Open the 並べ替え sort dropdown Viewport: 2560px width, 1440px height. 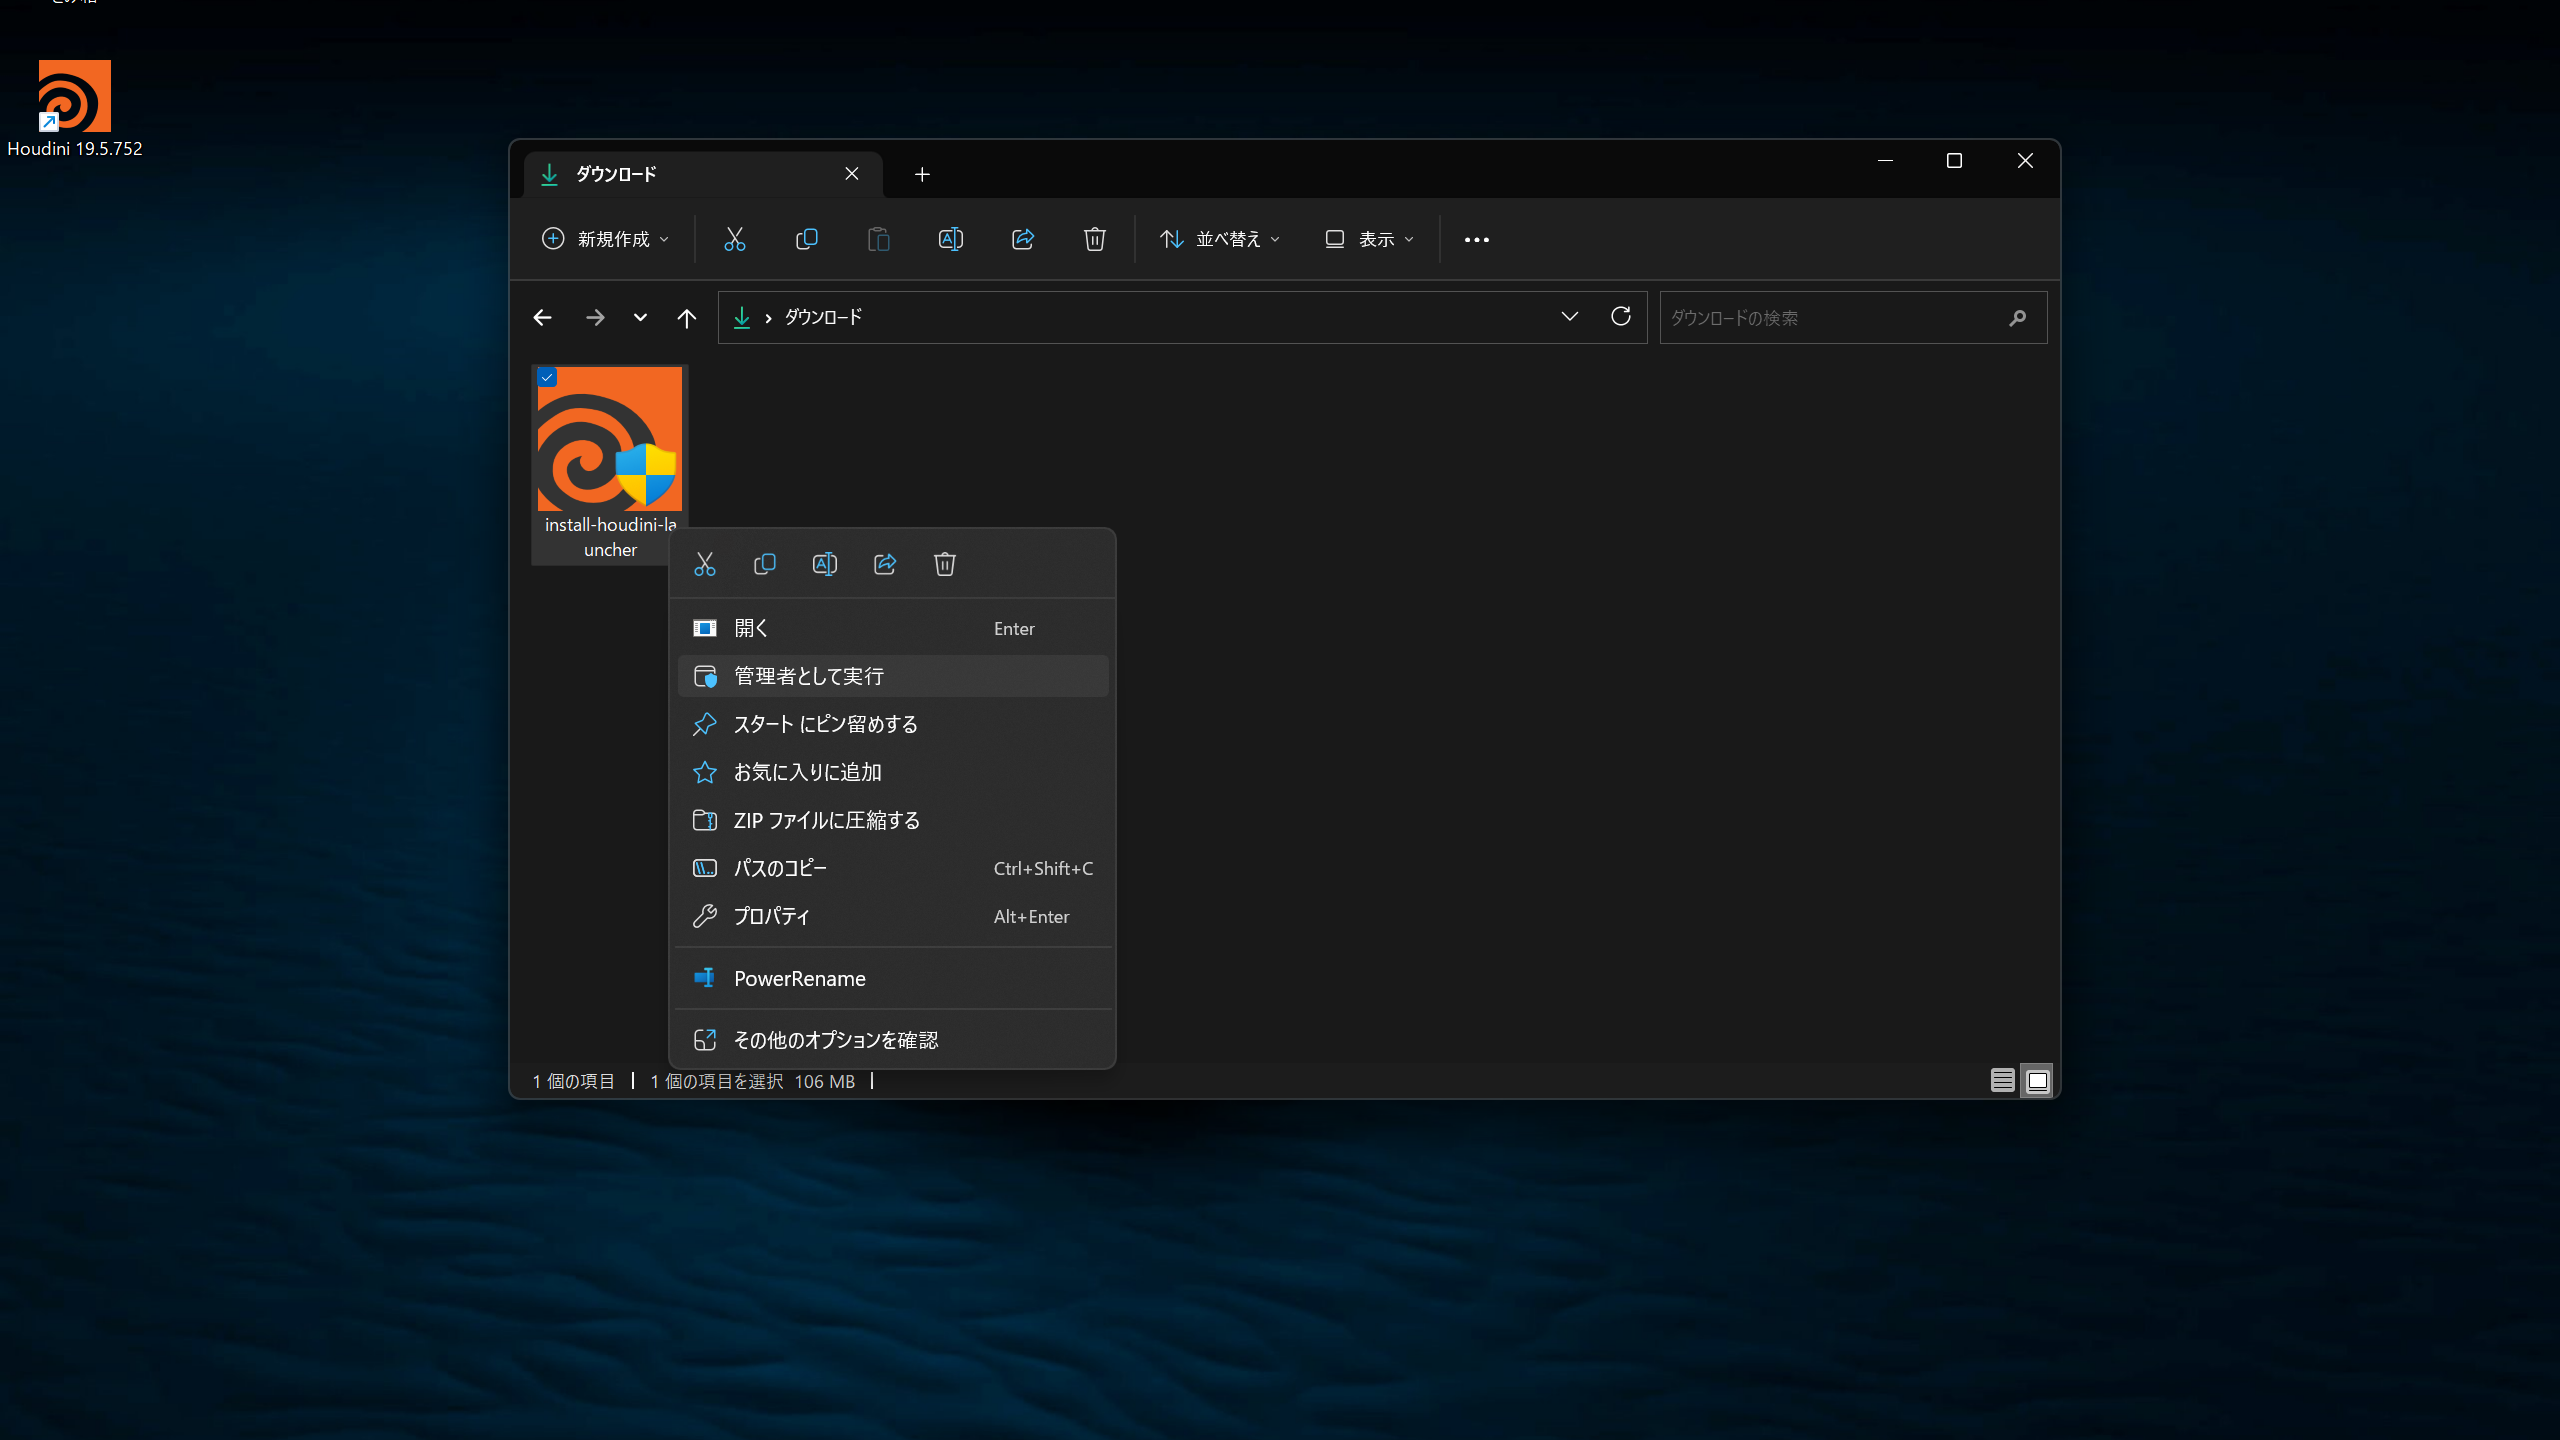(1220, 239)
